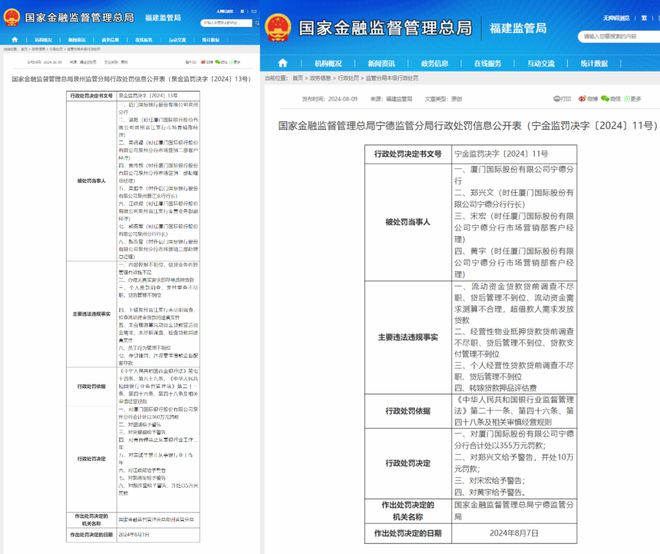Click the magnifier search icon on the left page
The width and height of the screenshot is (660, 554).
pos(256,23)
